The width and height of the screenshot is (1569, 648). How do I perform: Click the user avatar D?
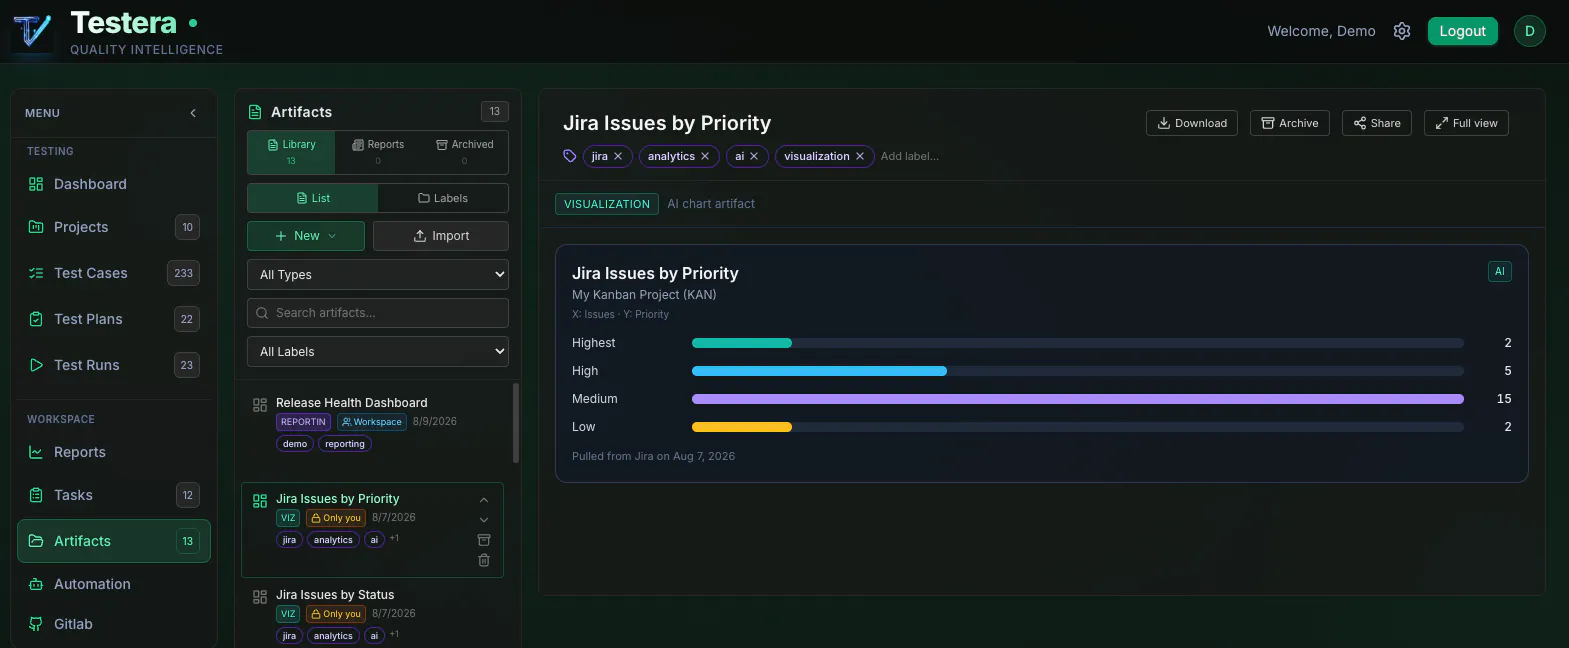click(1529, 31)
